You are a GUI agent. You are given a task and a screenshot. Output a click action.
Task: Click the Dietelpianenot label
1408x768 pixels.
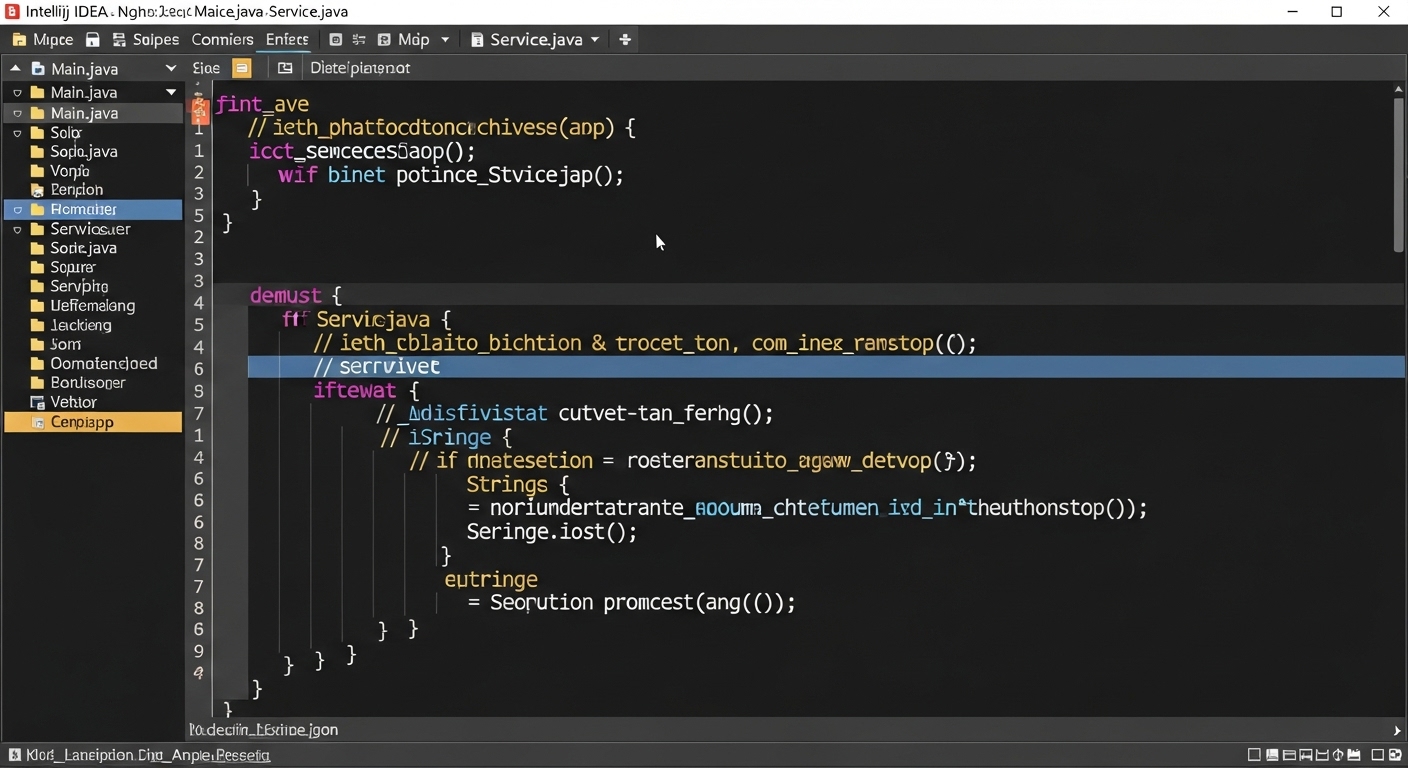[x=360, y=68]
